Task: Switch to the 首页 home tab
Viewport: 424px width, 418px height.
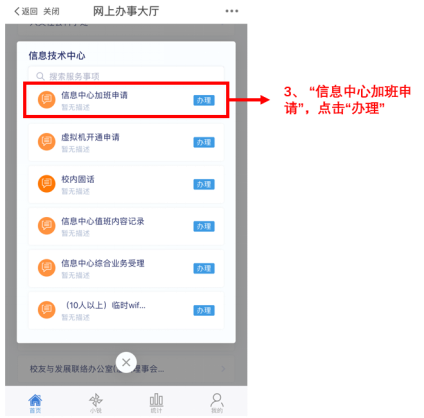Action: tap(35, 403)
